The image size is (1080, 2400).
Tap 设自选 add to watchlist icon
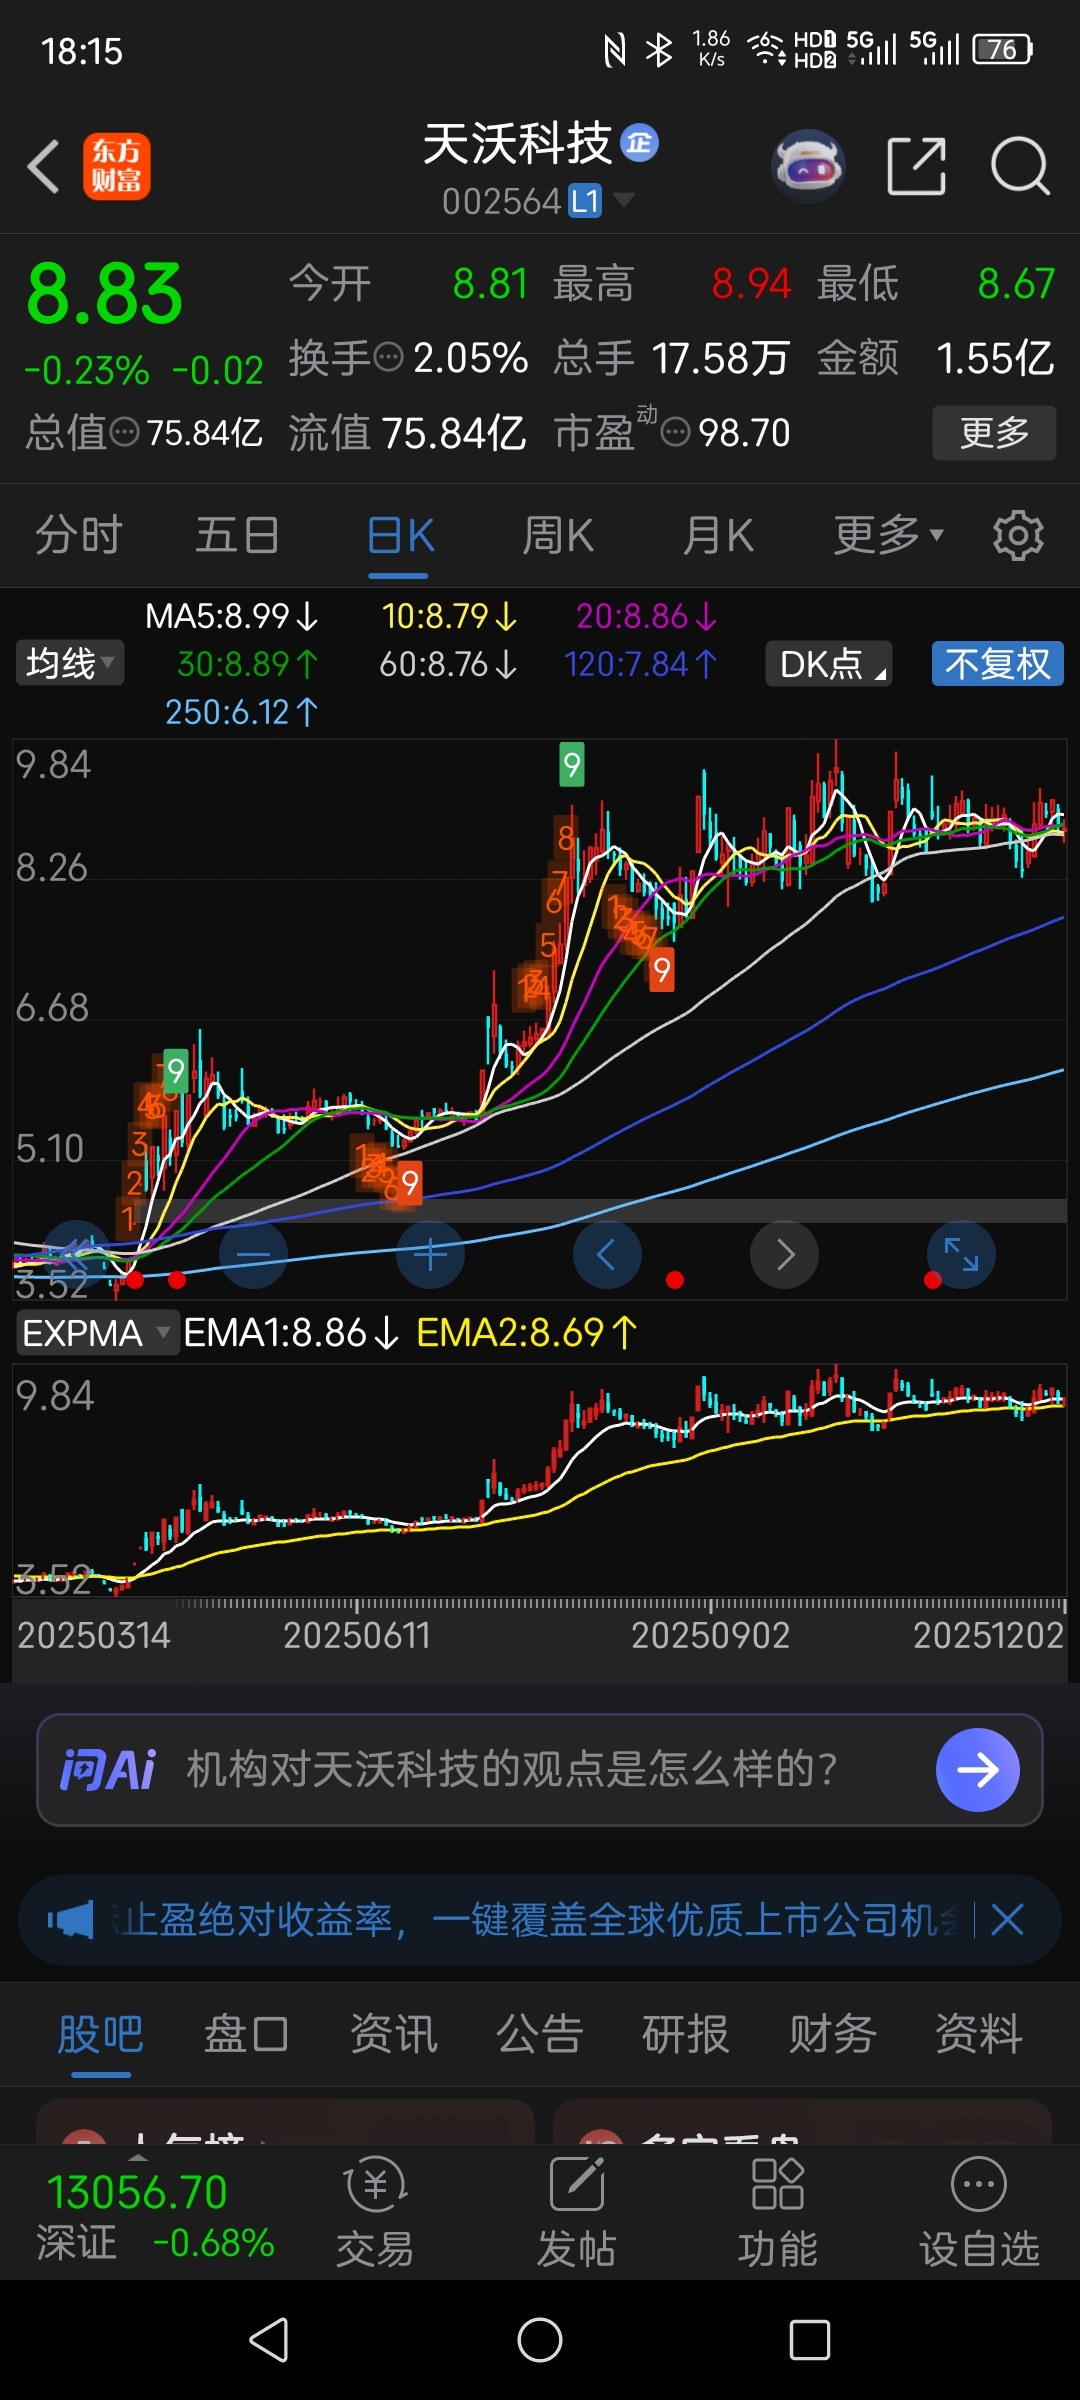[x=979, y=2212]
